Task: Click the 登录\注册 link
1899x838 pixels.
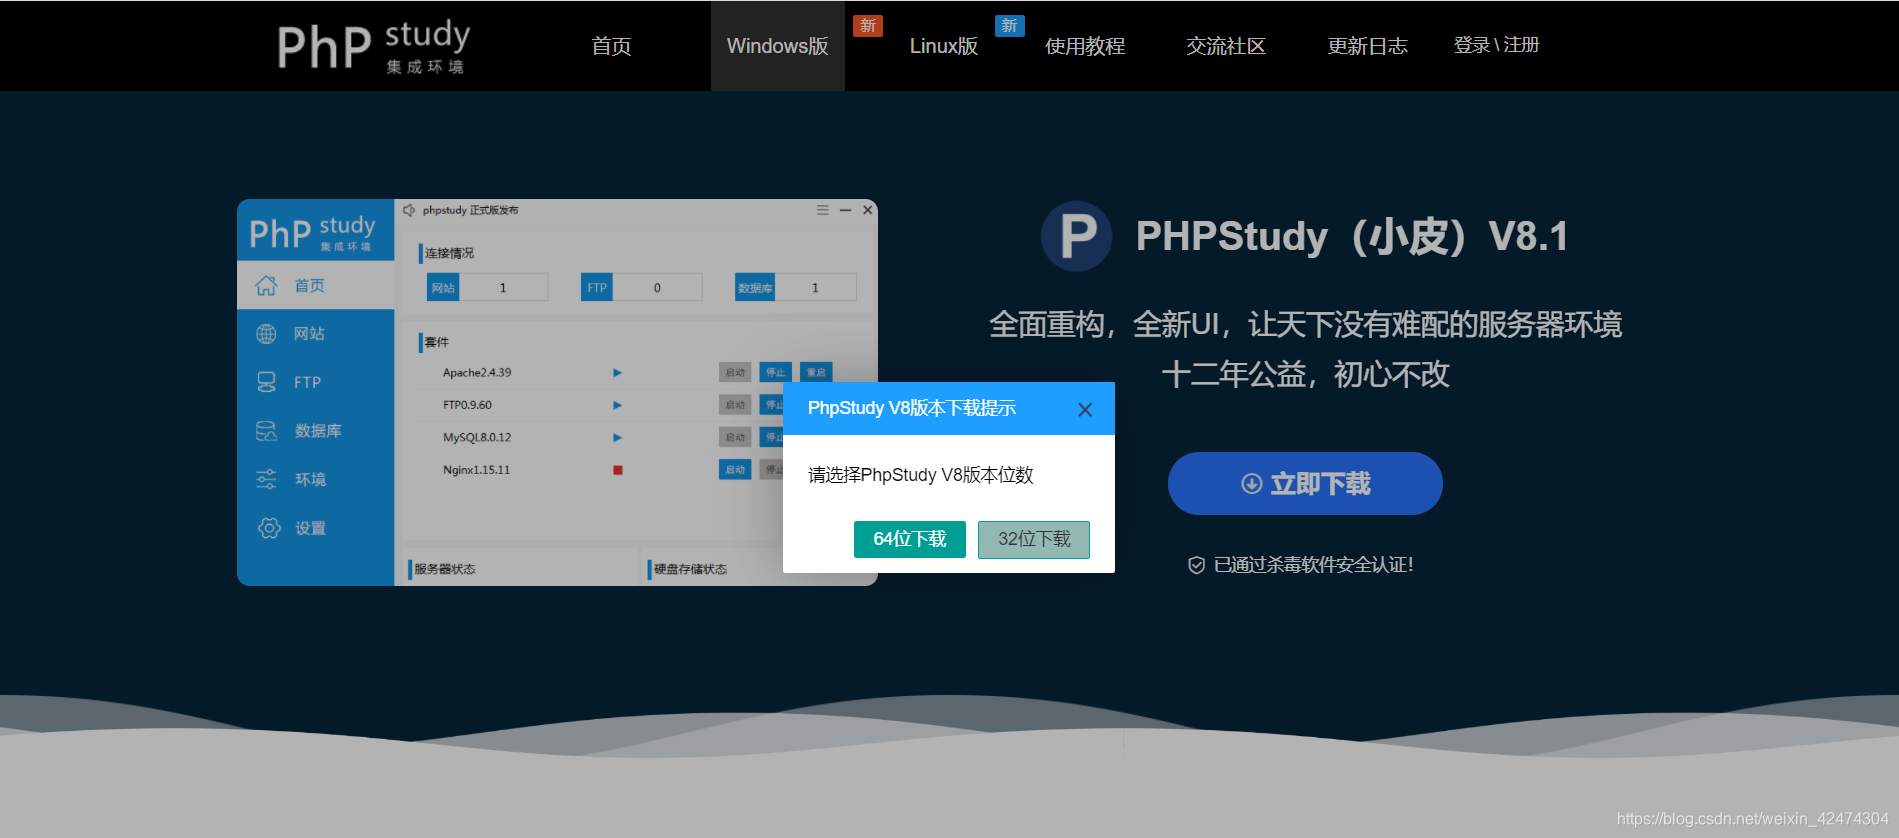Action: coord(1496,45)
